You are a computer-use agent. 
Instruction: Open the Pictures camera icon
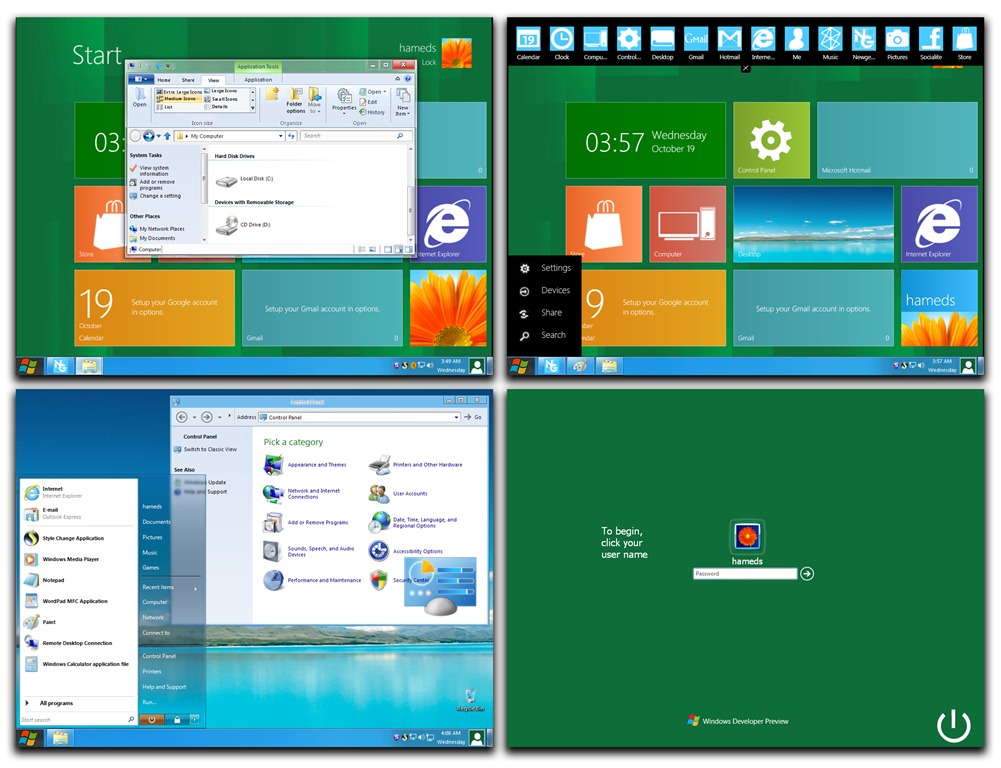click(x=897, y=39)
